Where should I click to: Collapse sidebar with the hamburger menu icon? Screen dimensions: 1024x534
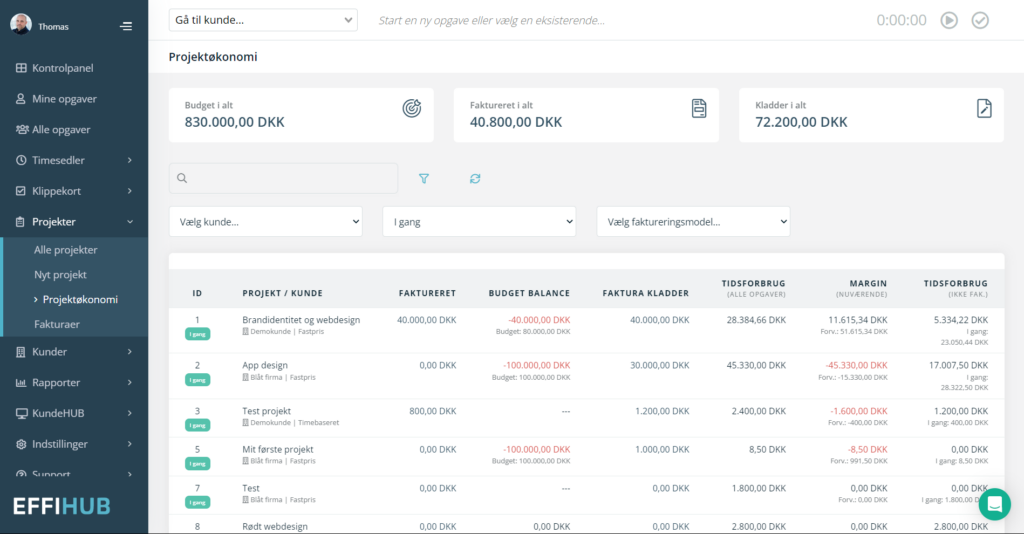coord(125,26)
